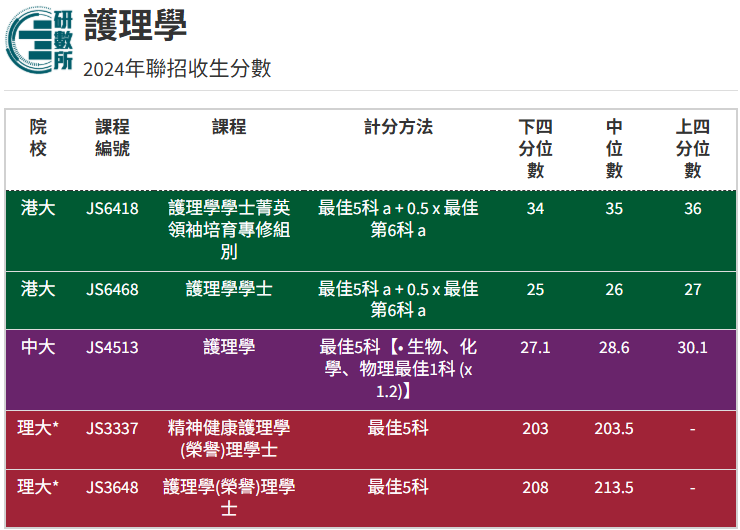This screenshot has height=530, width=740.
Task: Select course code JS6418
Action: point(112,209)
